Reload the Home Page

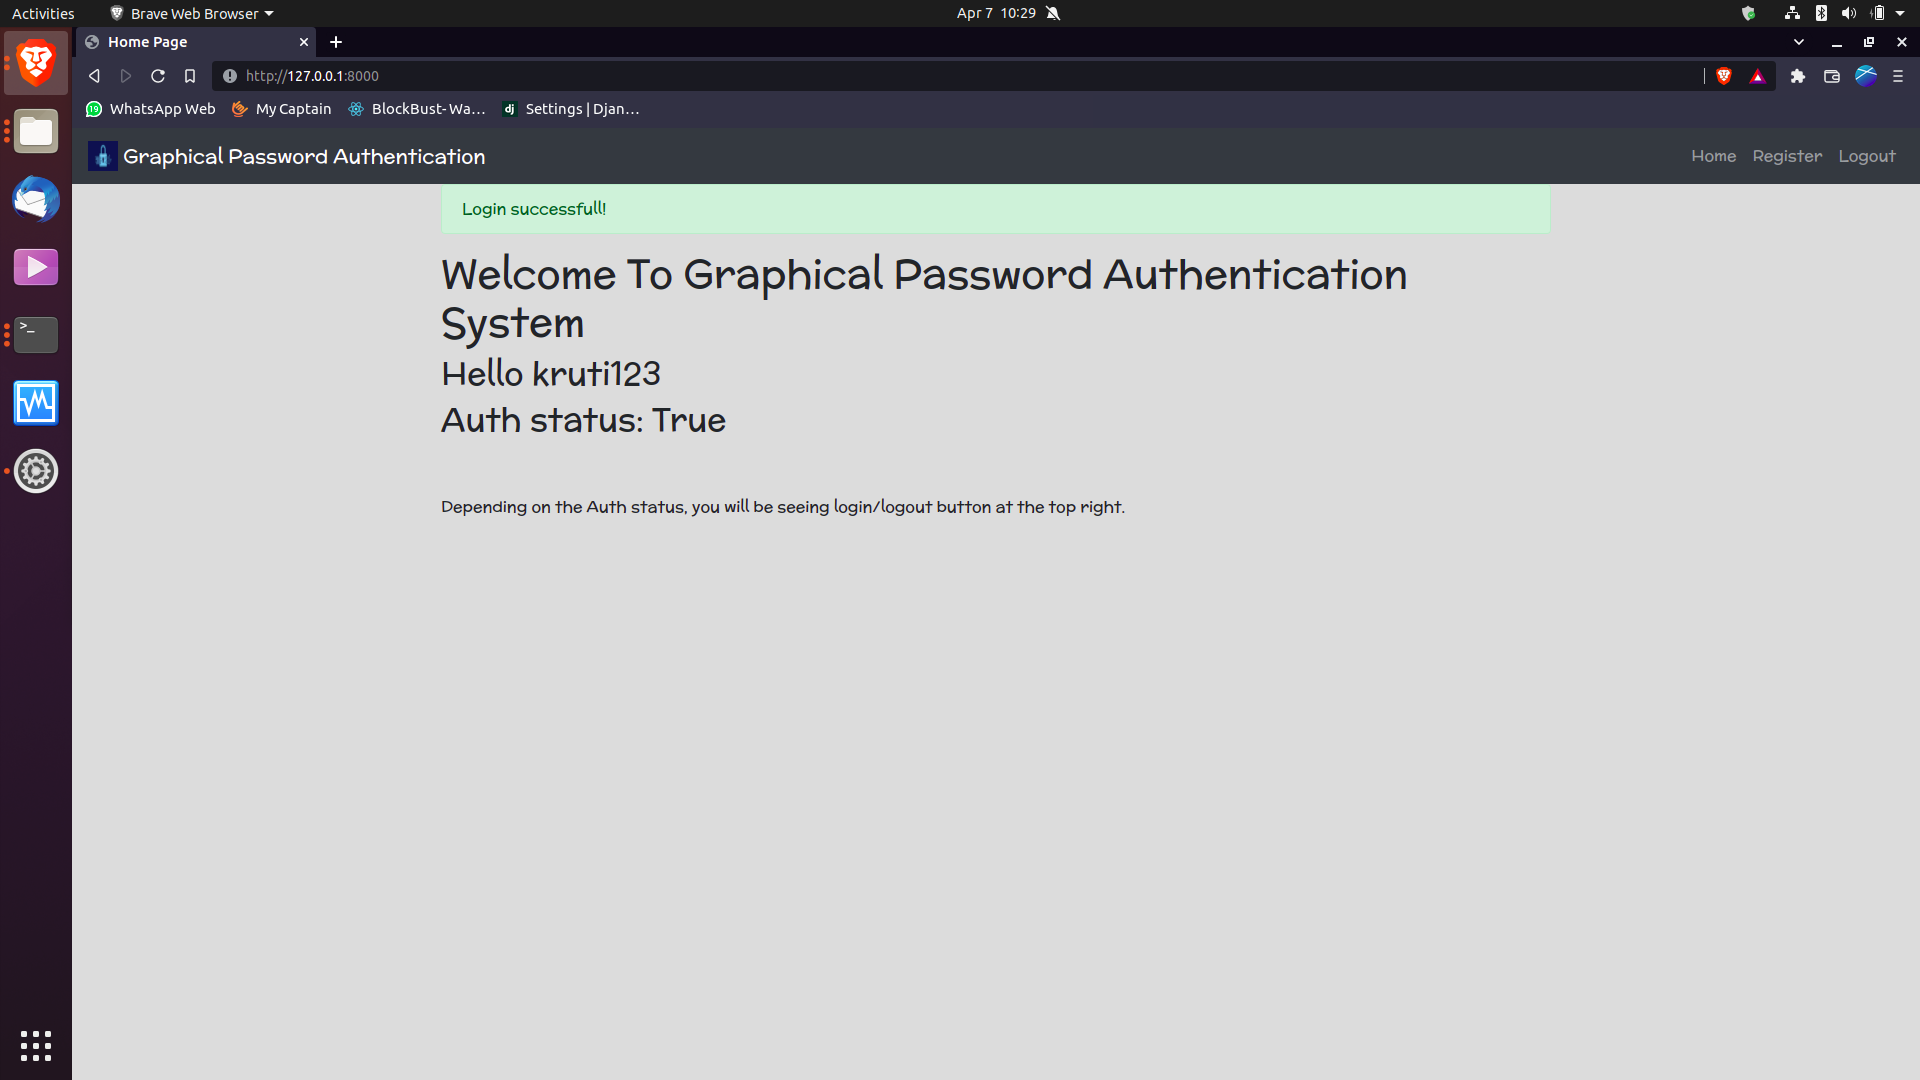click(158, 75)
